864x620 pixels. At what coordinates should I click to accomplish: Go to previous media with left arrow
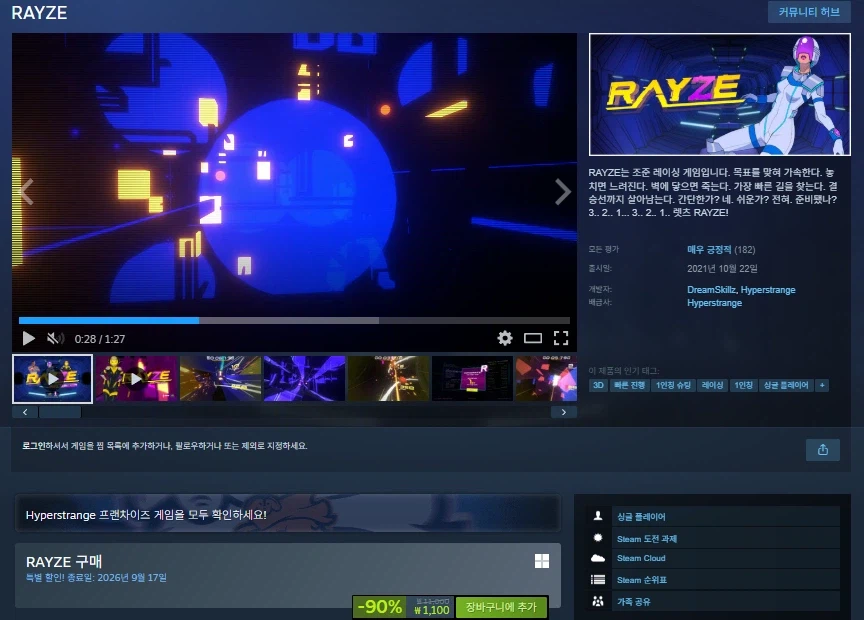26,191
